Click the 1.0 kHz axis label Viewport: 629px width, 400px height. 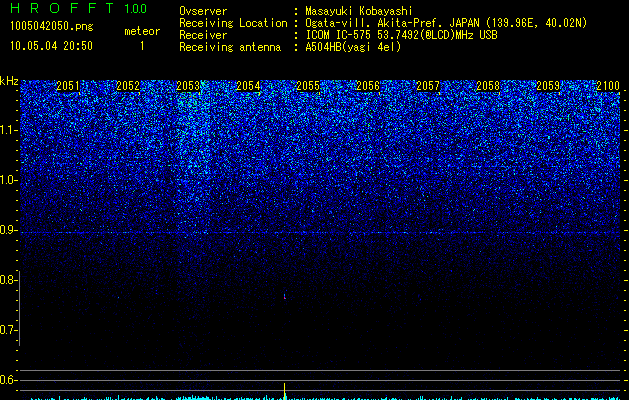click(8, 180)
